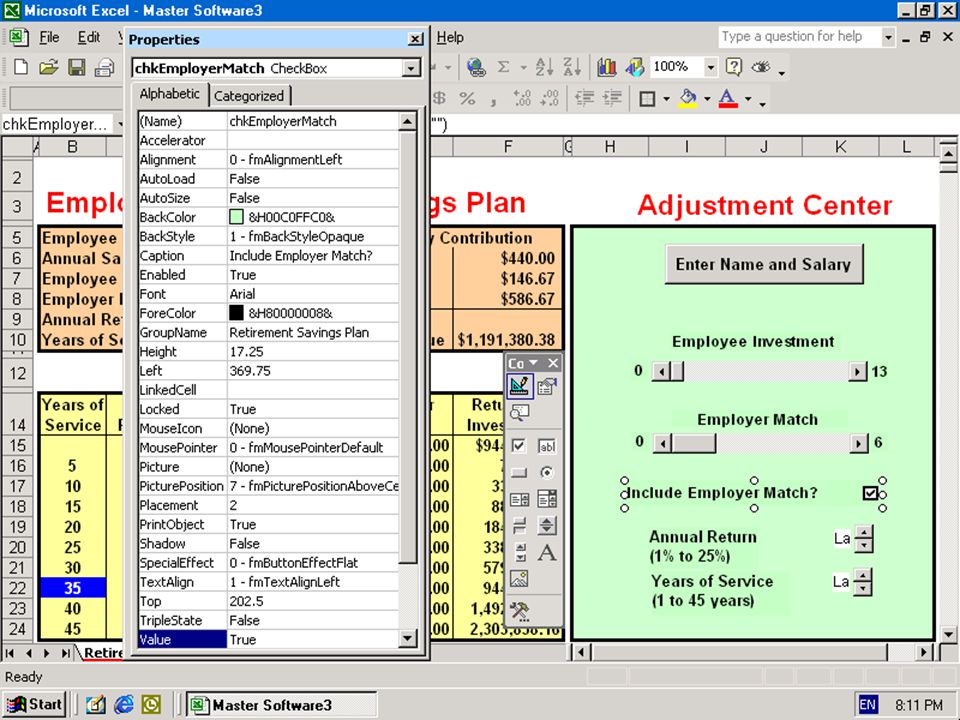Click the Properties icon in Control Toolbox
Image resolution: width=960 pixels, height=720 pixels.
pyautogui.click(x=547, y=386)
